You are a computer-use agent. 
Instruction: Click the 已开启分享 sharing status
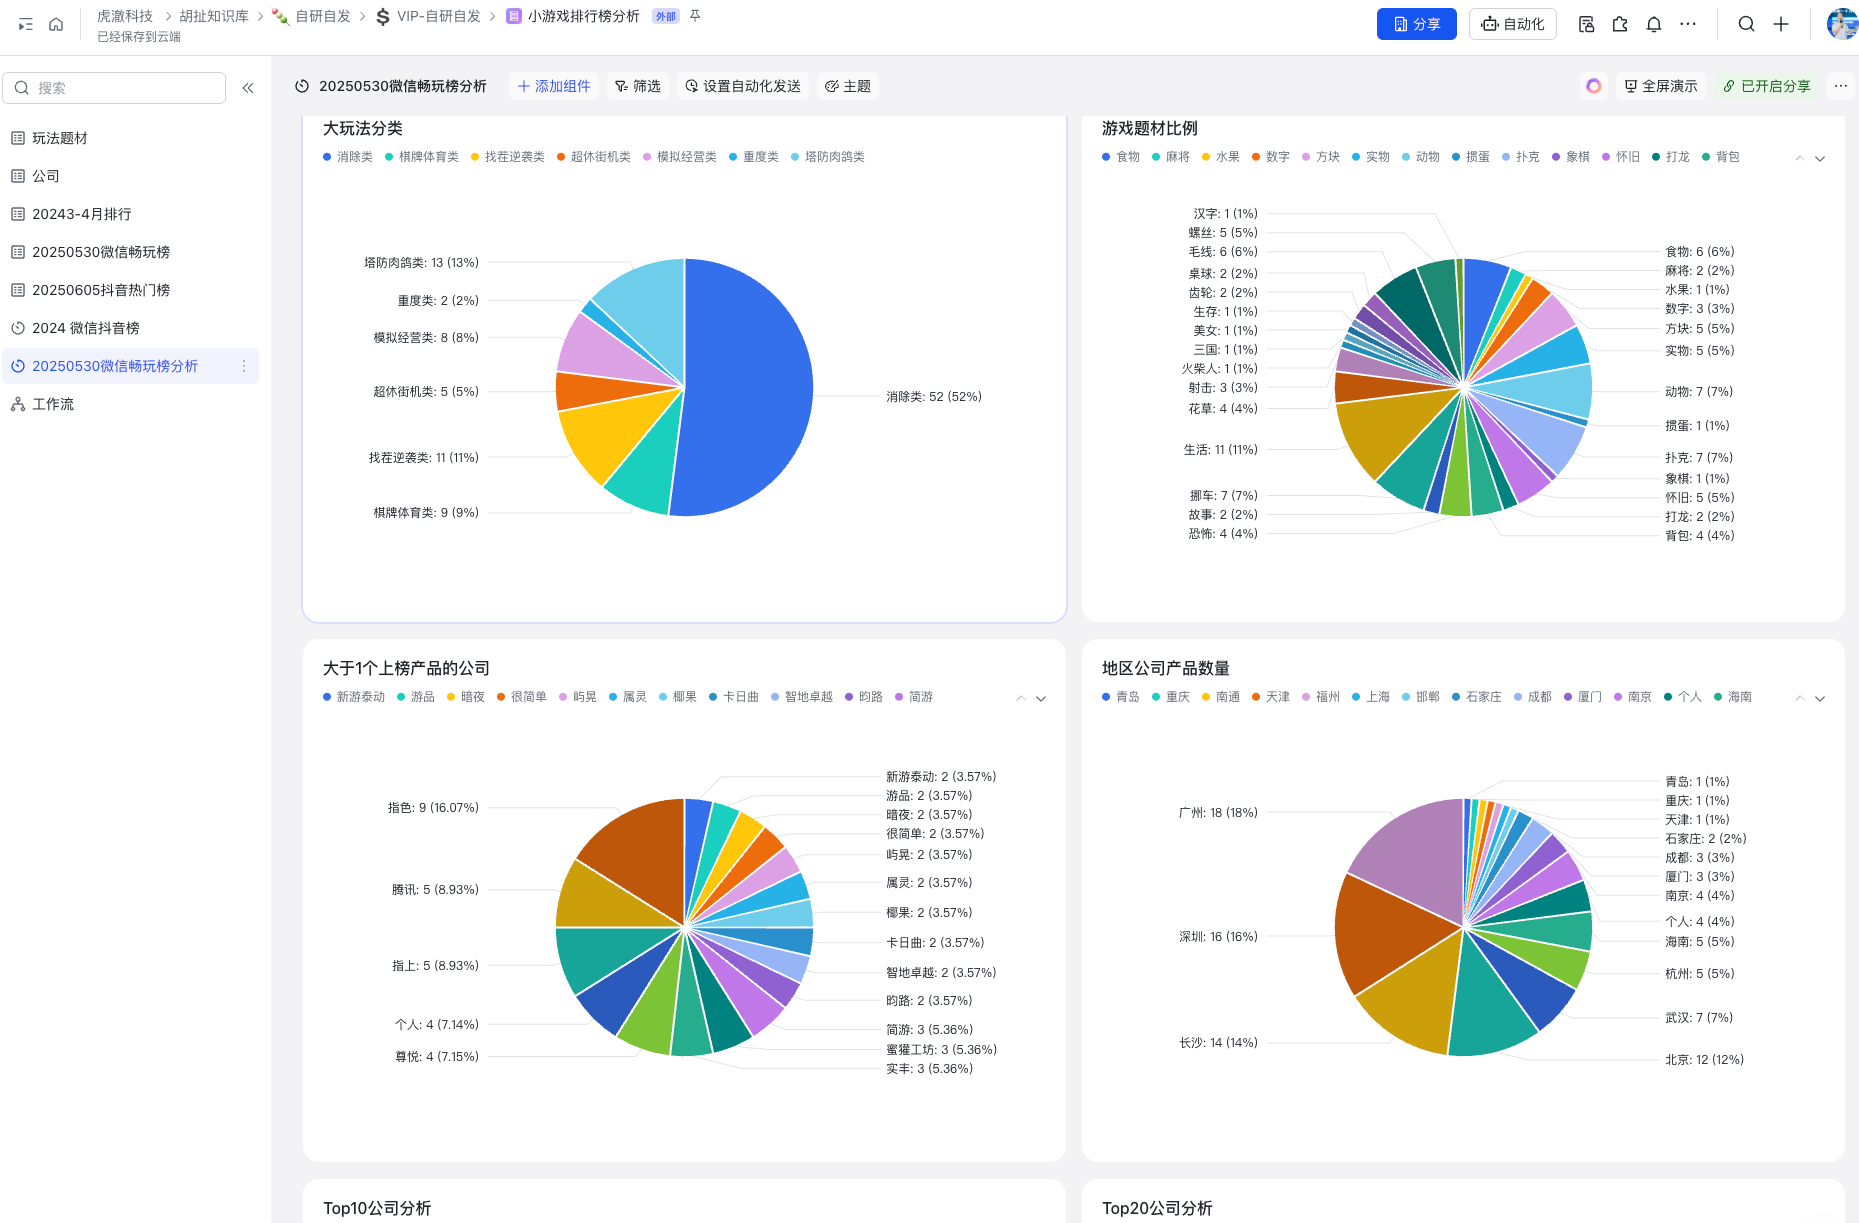1767,86
